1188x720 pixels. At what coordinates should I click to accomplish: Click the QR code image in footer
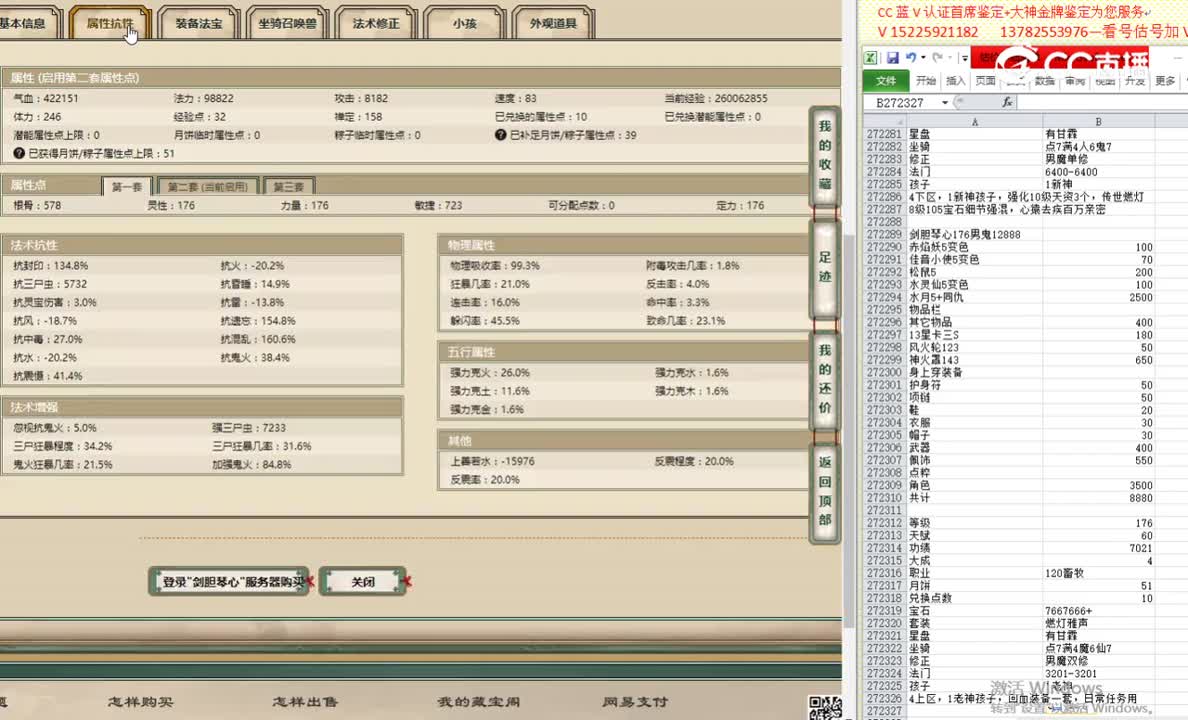tap(825, 707)
